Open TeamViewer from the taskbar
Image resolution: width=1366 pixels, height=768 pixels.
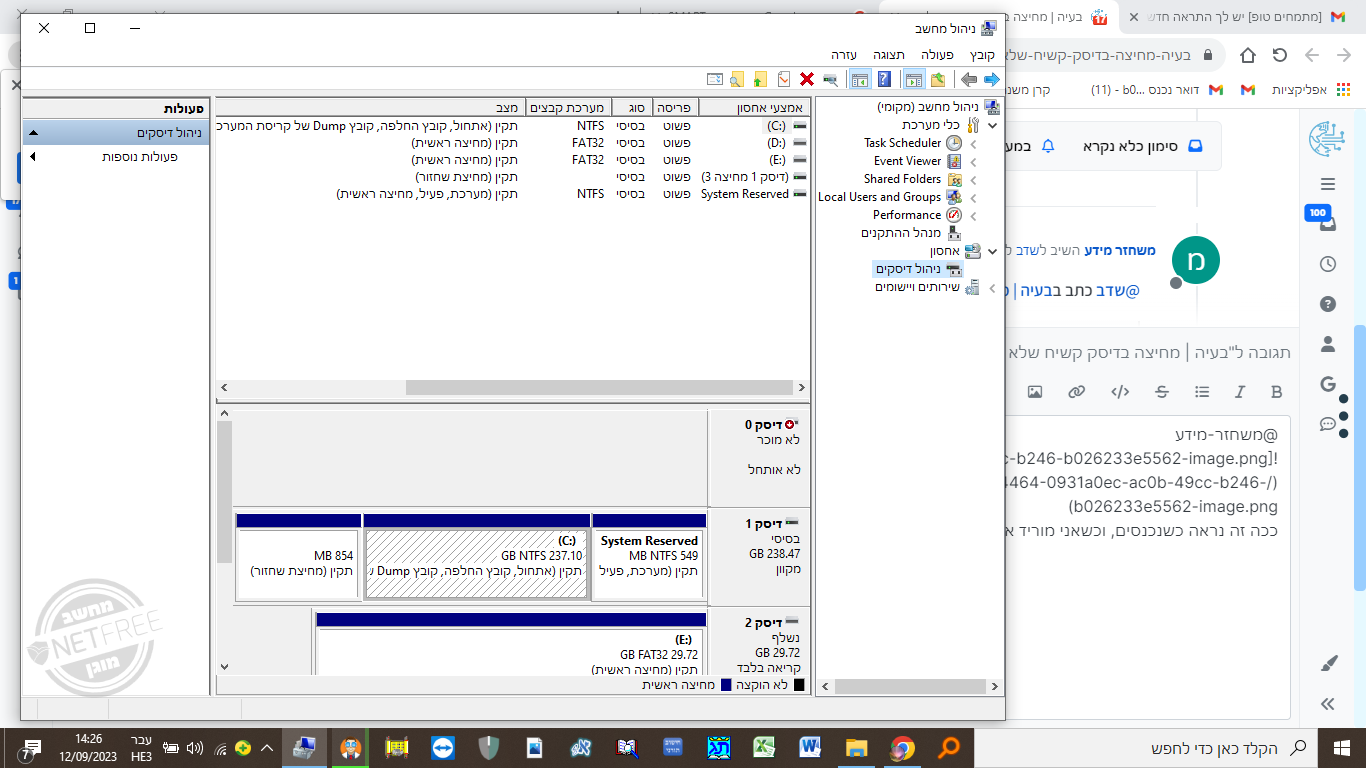pyautogui.click(x=442, y=747)
